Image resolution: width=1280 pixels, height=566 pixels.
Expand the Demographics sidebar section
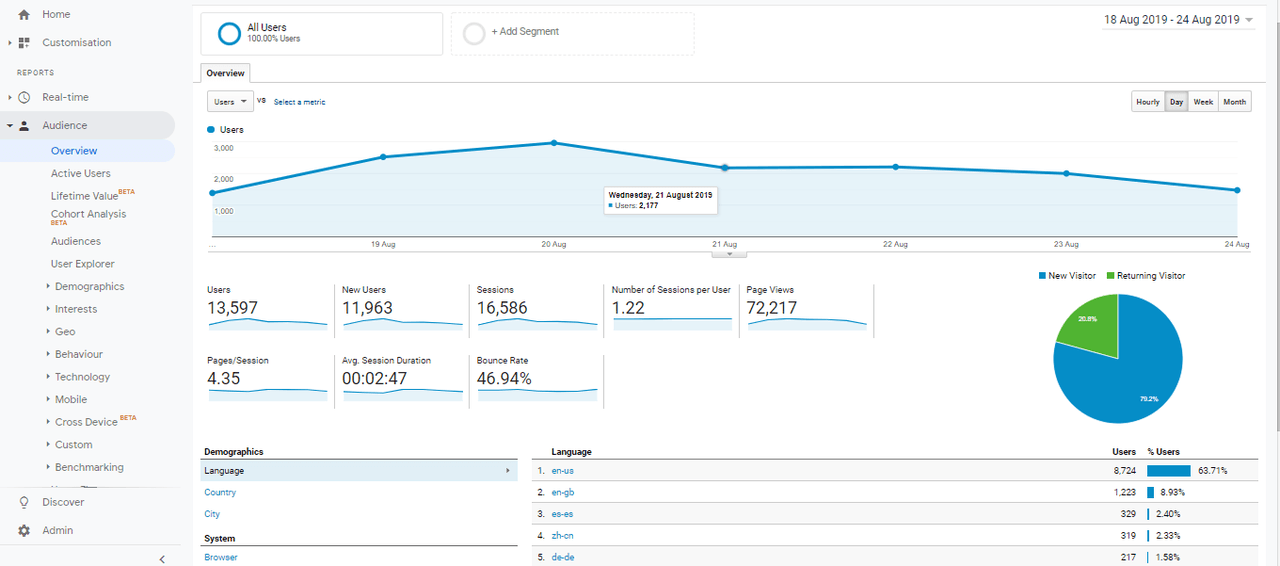(x=89, y=286)
